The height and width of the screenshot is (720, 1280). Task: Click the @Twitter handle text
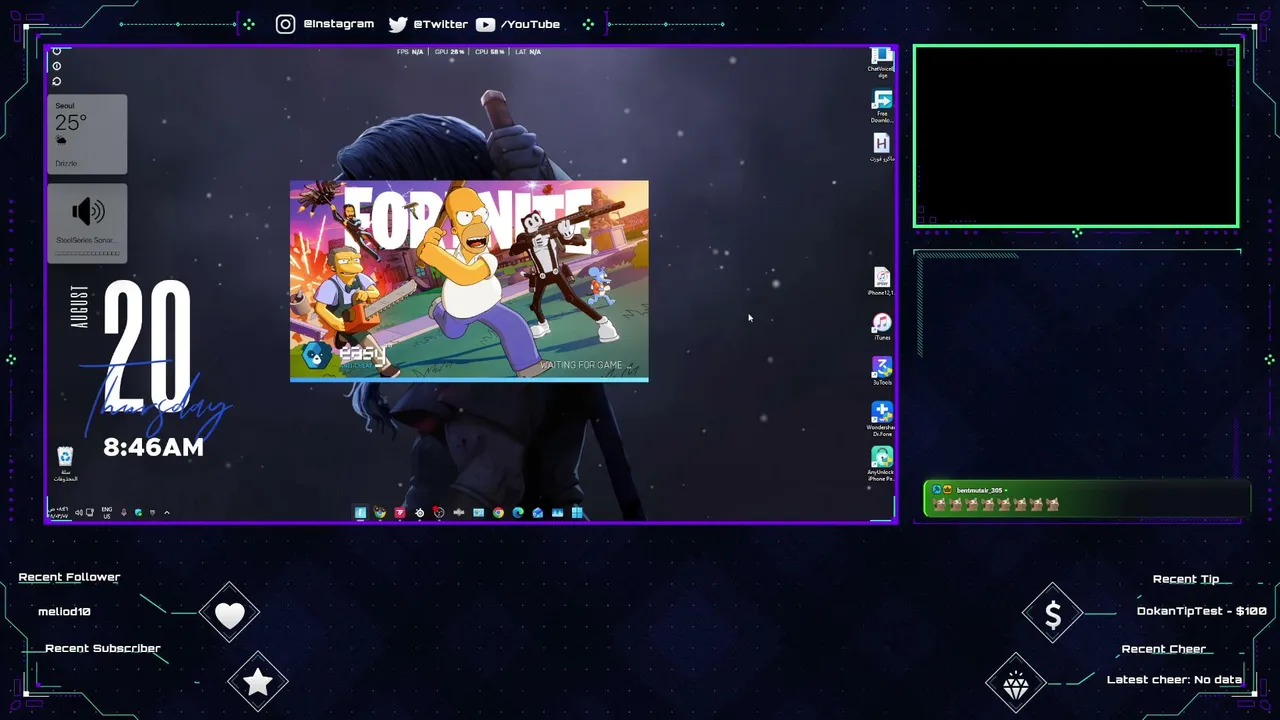441,24
